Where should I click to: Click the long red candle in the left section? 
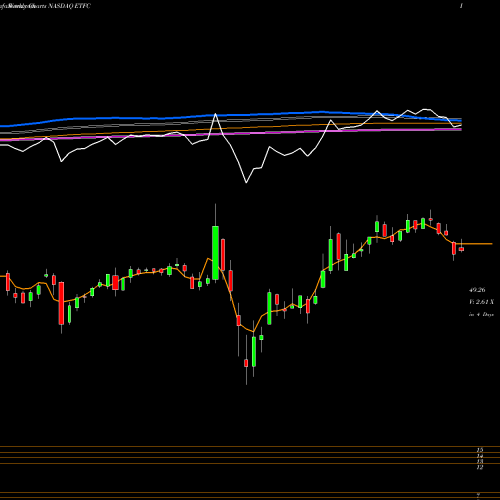point(61,303)
